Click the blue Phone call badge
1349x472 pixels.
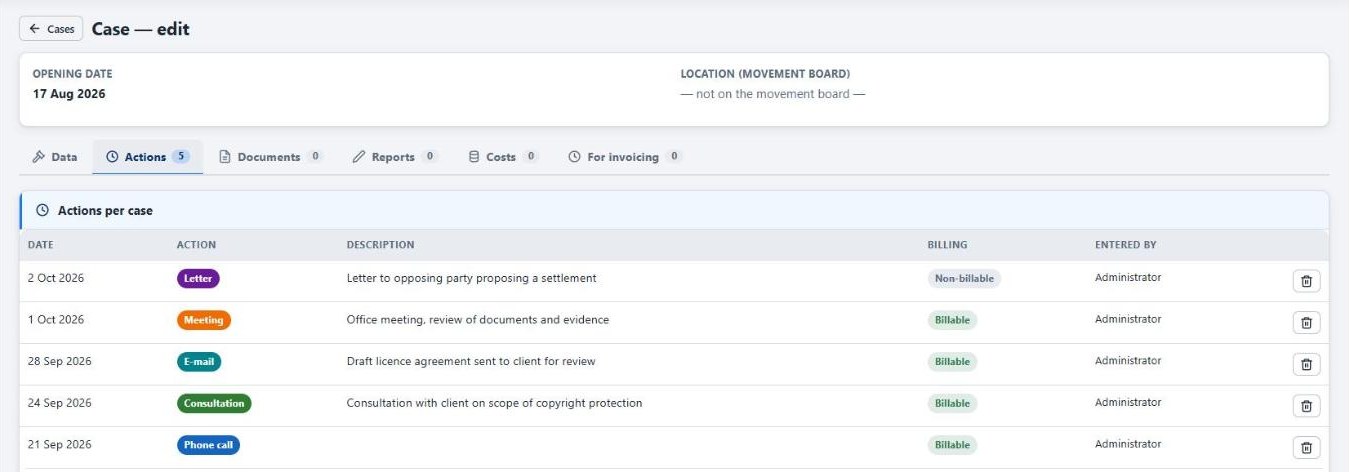[x=208, y=445]
